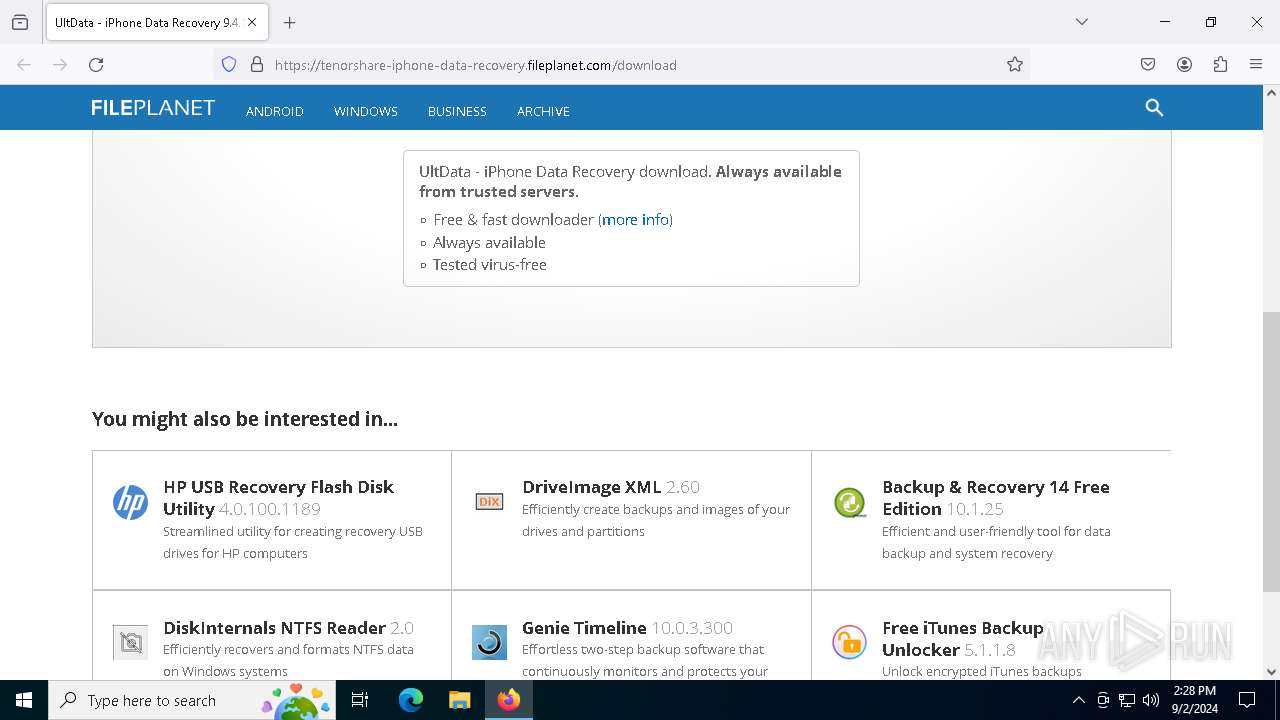Open a new tab with plus button
Viewport: 1280px width, 720px height.
290,22
